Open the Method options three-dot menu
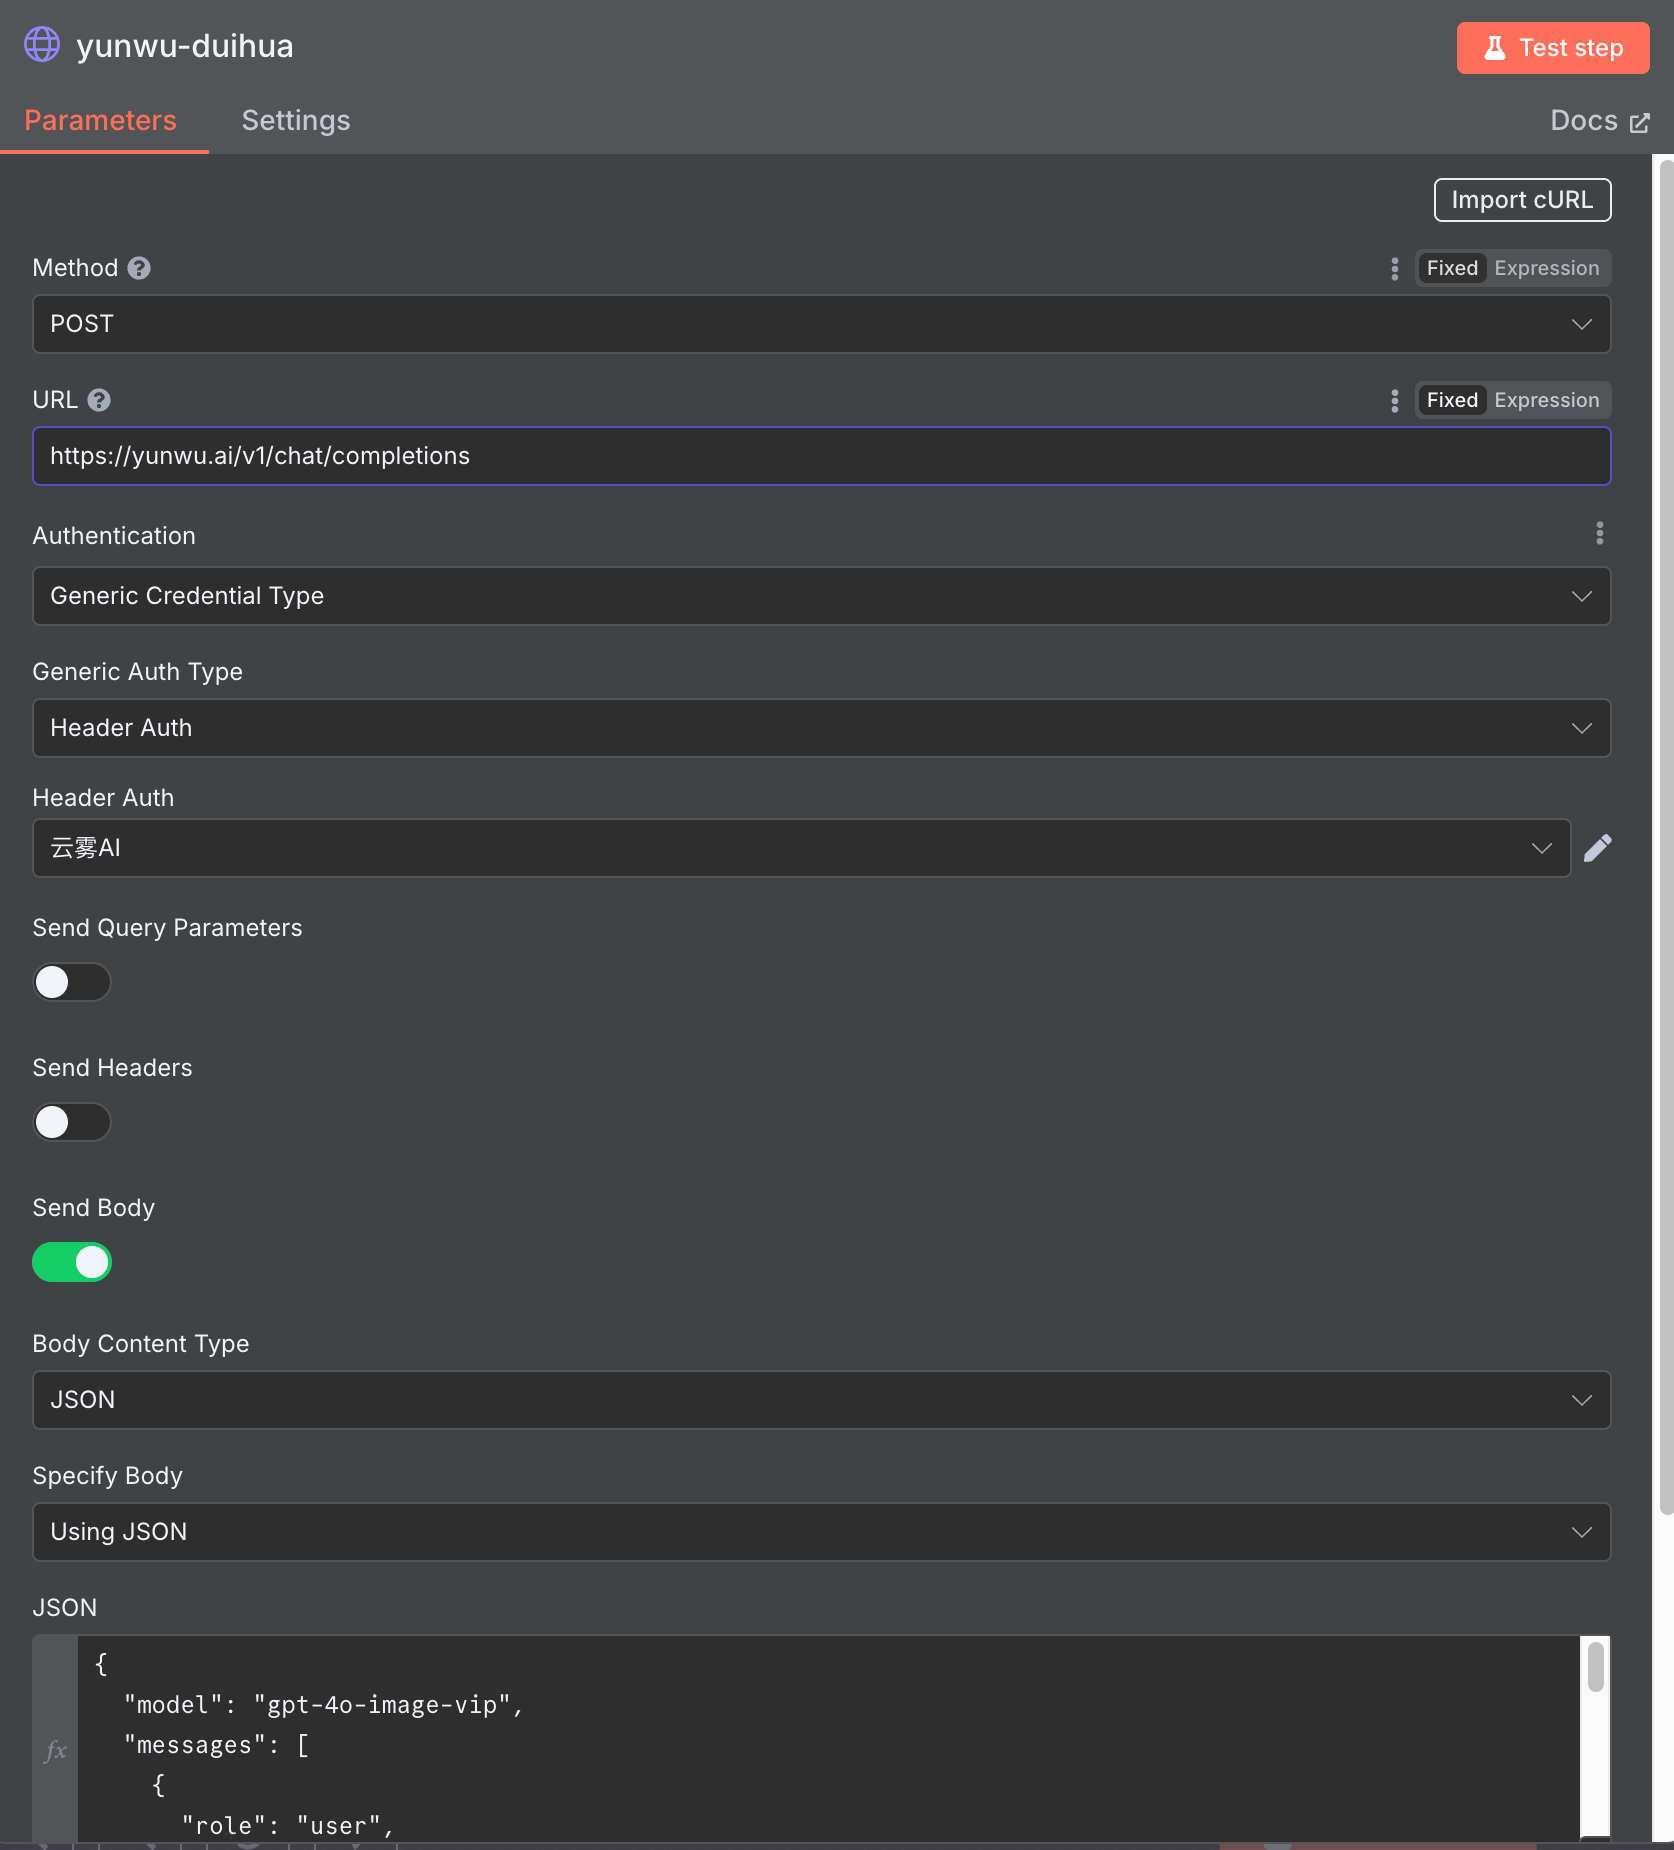Viewport: 1674px width, 1850px height. [1395, 268]
